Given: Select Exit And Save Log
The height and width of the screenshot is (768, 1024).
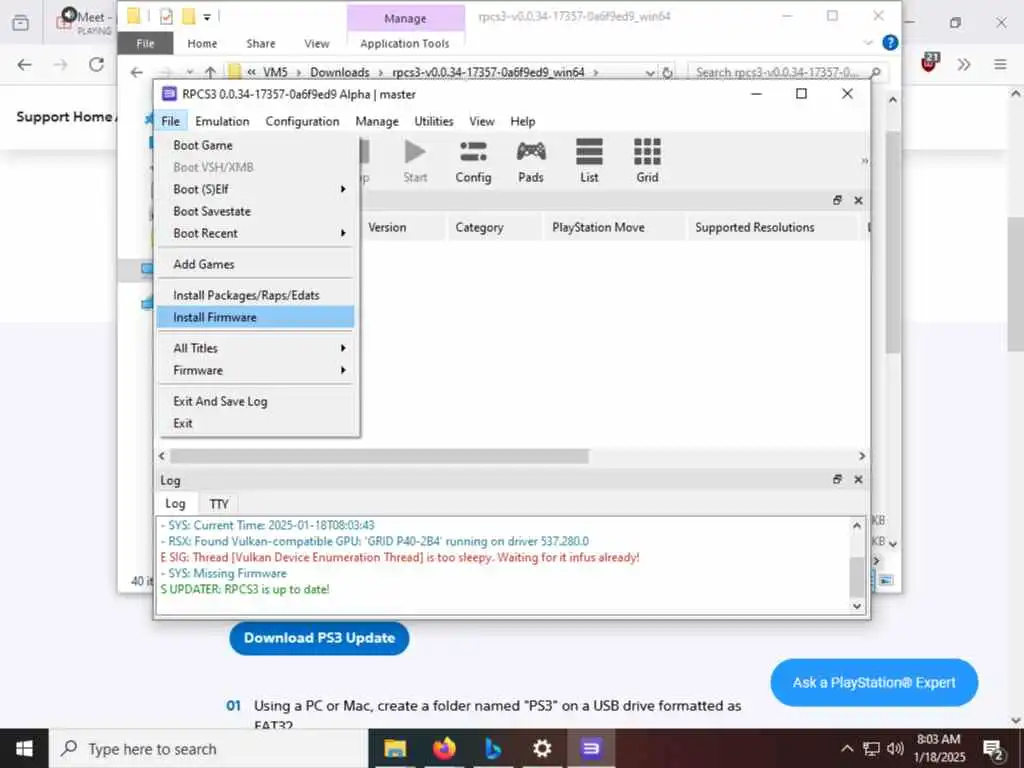Looking at the screenshot, I should 255,401.
